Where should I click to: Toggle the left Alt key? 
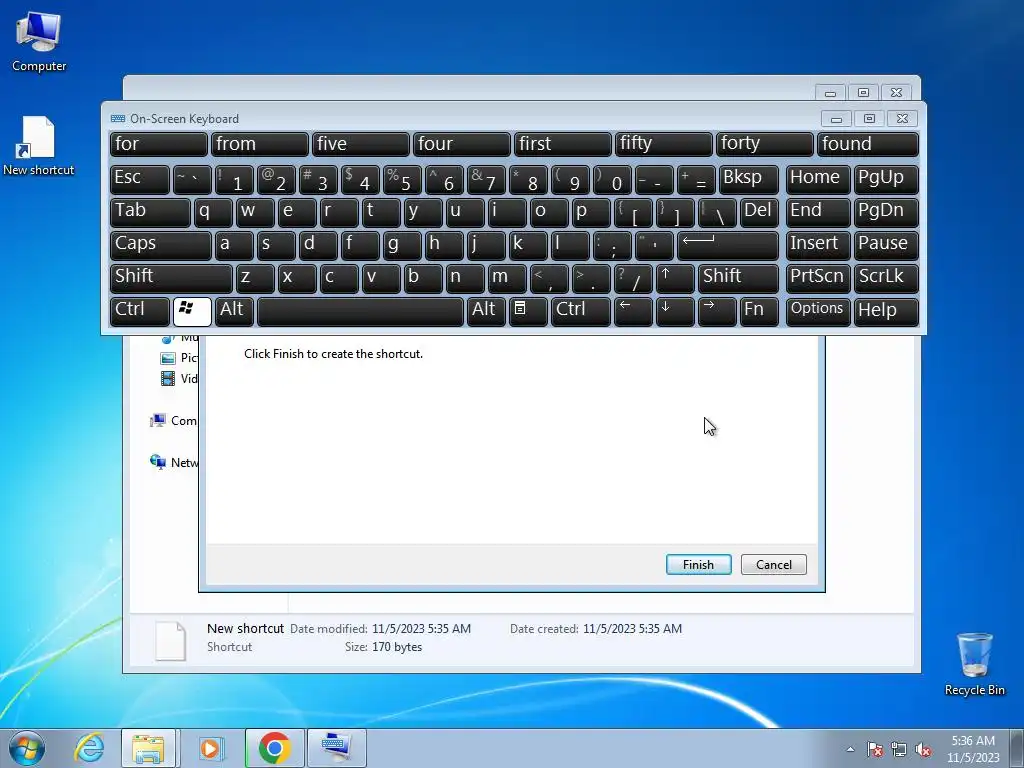(x=234, y=311)
